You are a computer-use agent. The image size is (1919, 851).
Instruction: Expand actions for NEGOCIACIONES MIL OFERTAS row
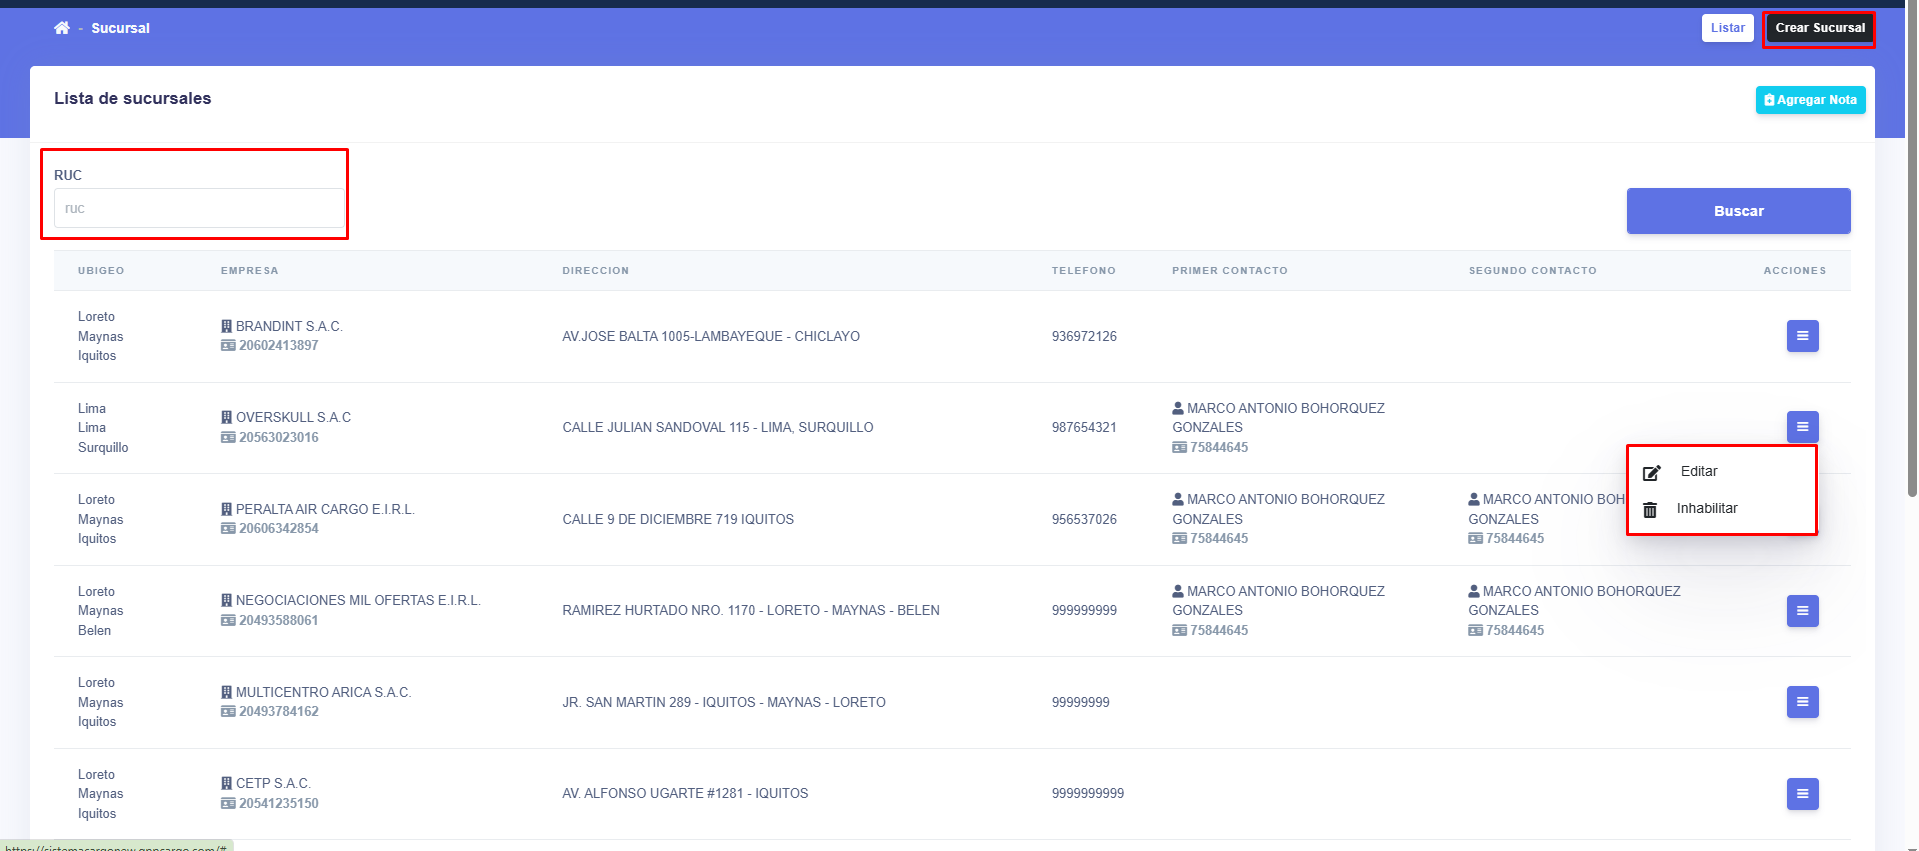(1802, 610)
